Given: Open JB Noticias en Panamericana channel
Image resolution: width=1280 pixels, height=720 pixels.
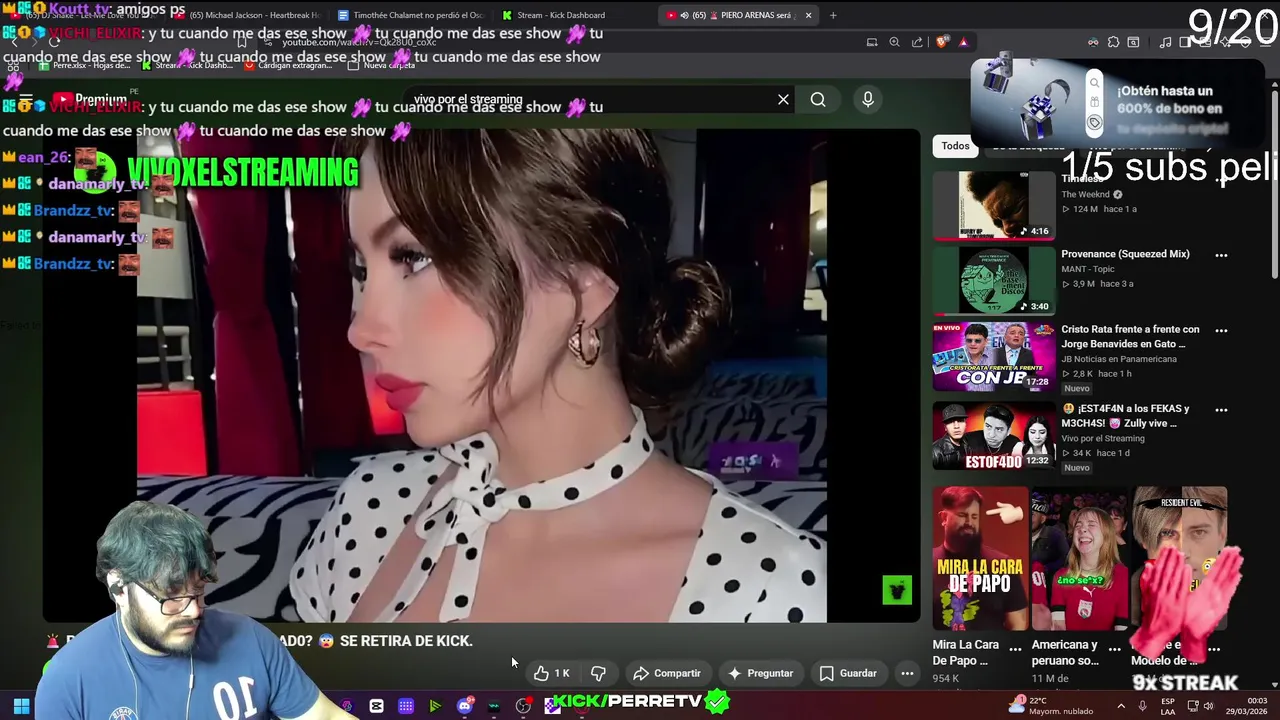Looking at the screenshot, I should [1118, 359].
